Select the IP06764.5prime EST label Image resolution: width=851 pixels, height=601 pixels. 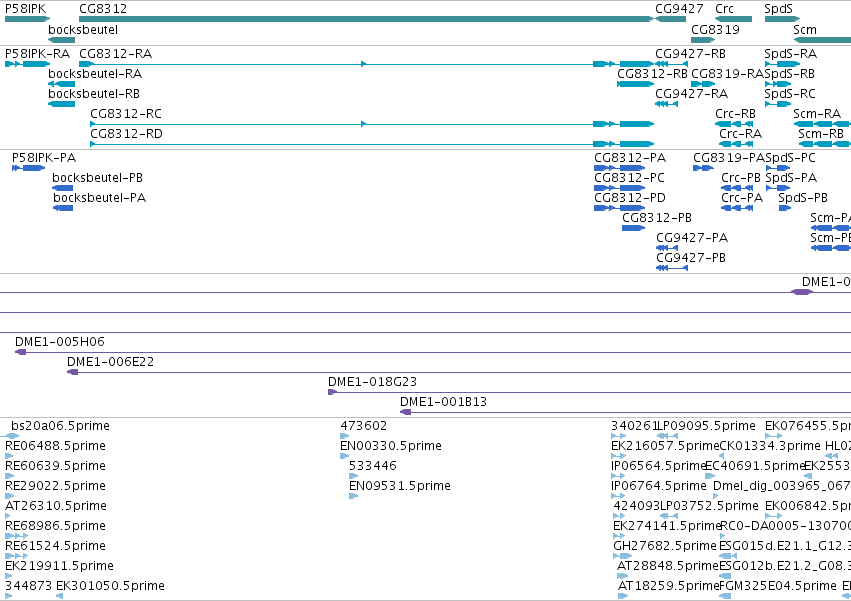pyautogui.click(x=659, y=486)
